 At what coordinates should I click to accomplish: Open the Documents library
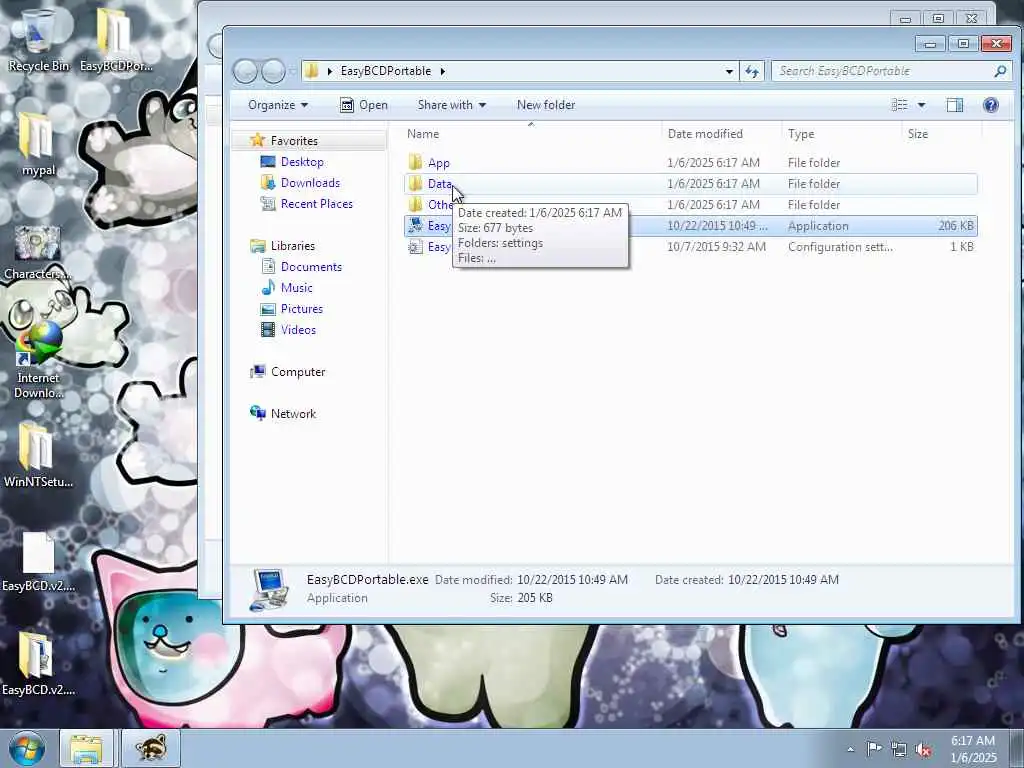[x=311, y=267]
